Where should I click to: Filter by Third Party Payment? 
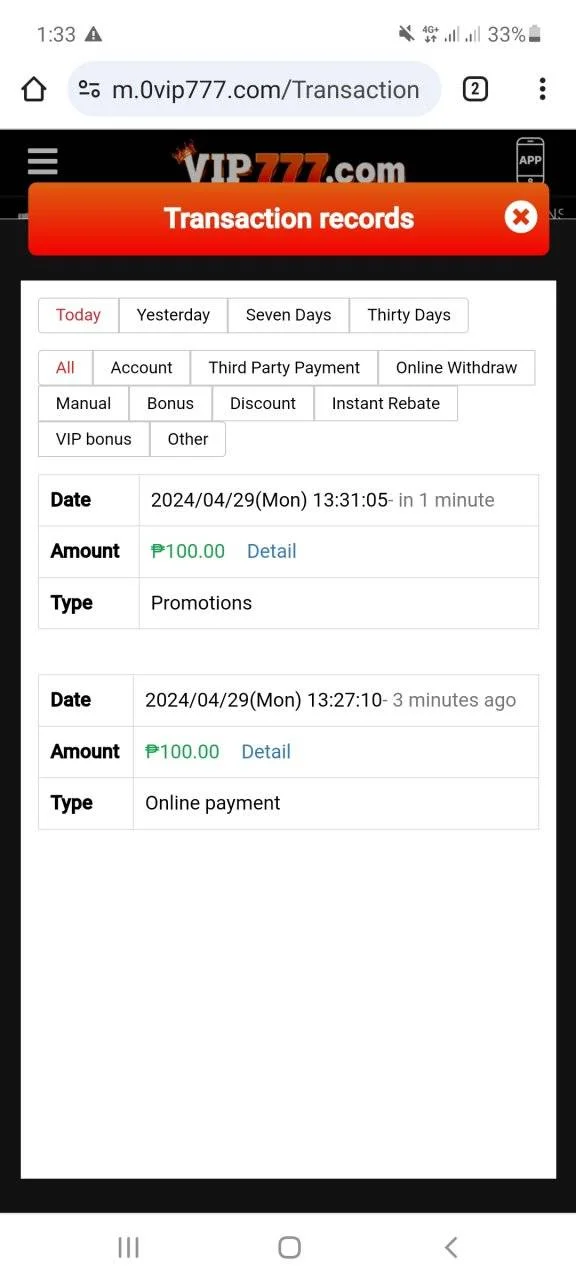pyautogui.click(x=284, y=368)
